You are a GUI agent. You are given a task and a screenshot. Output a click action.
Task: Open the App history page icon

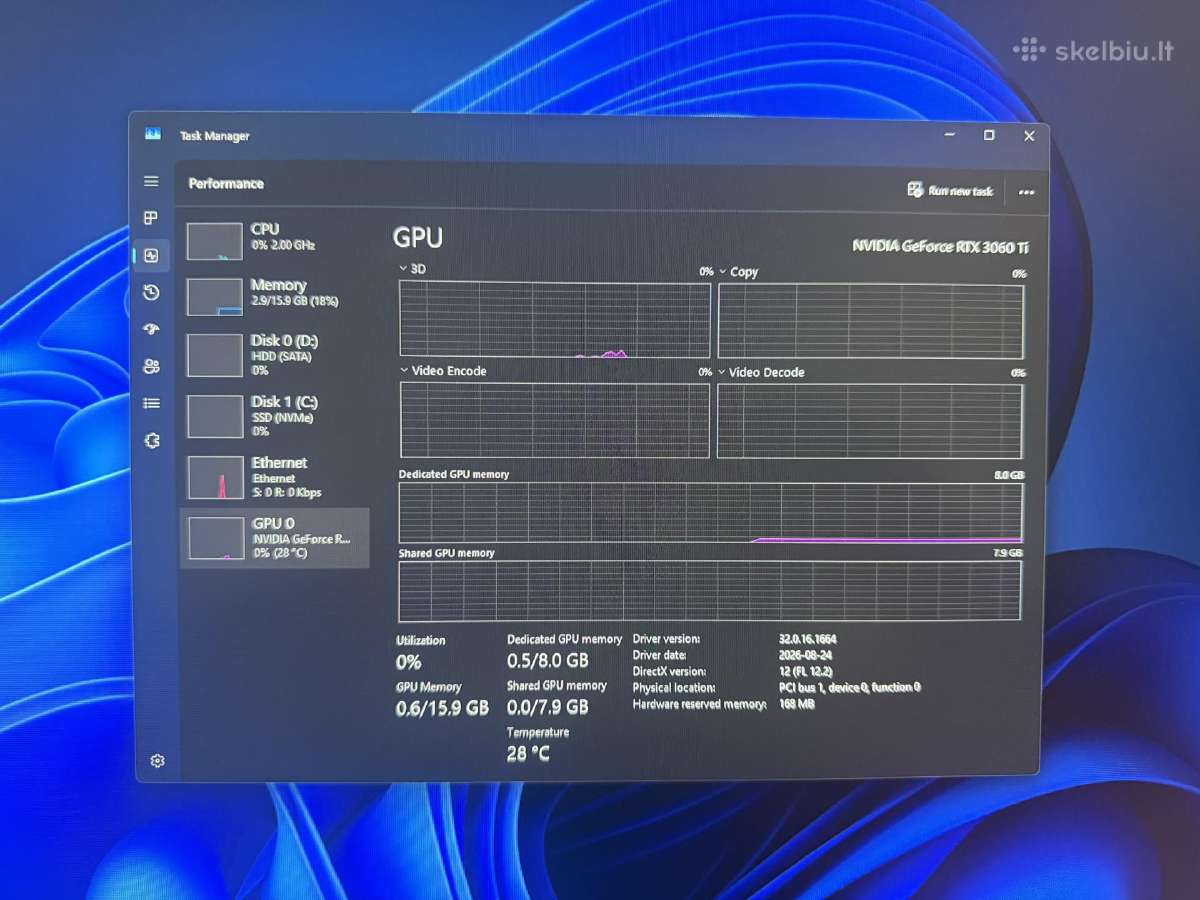pos(151,292)
